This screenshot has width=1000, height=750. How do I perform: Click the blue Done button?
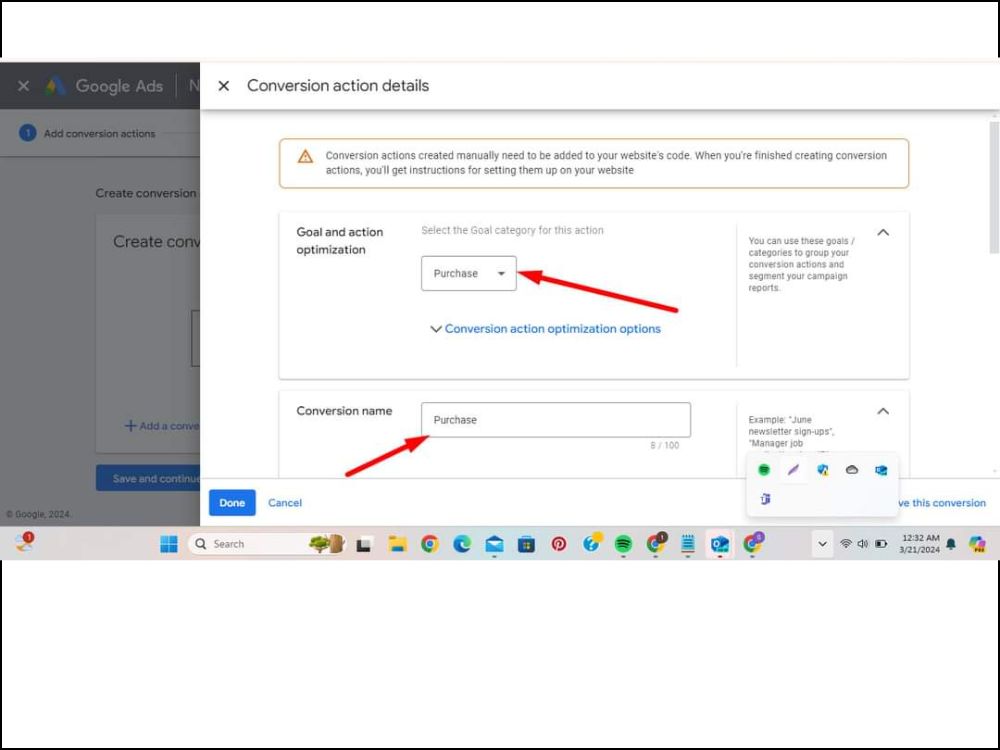[232, 503]
